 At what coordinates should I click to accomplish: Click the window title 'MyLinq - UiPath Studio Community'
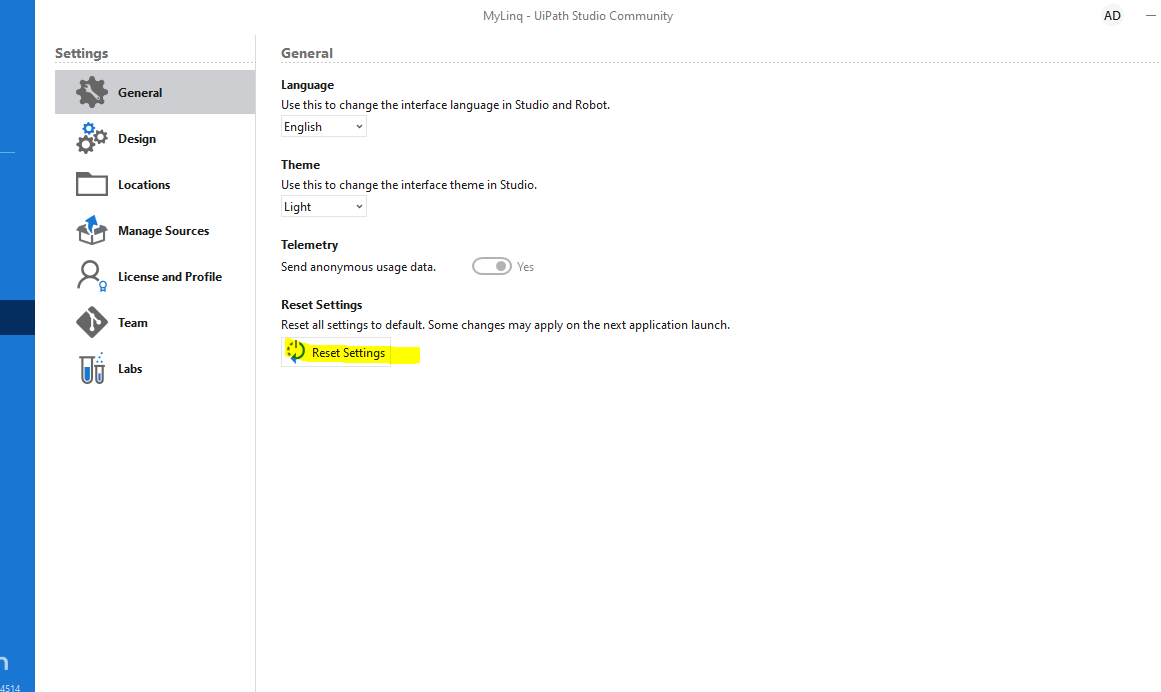578,16
